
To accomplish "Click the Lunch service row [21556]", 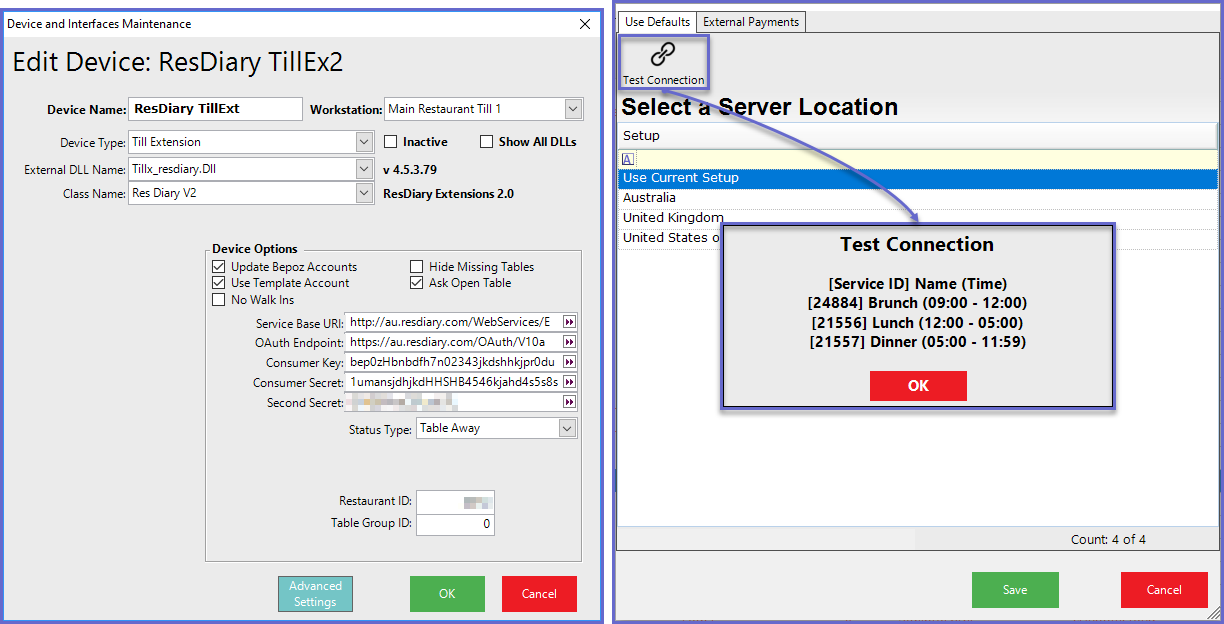I will coord(917,323).
